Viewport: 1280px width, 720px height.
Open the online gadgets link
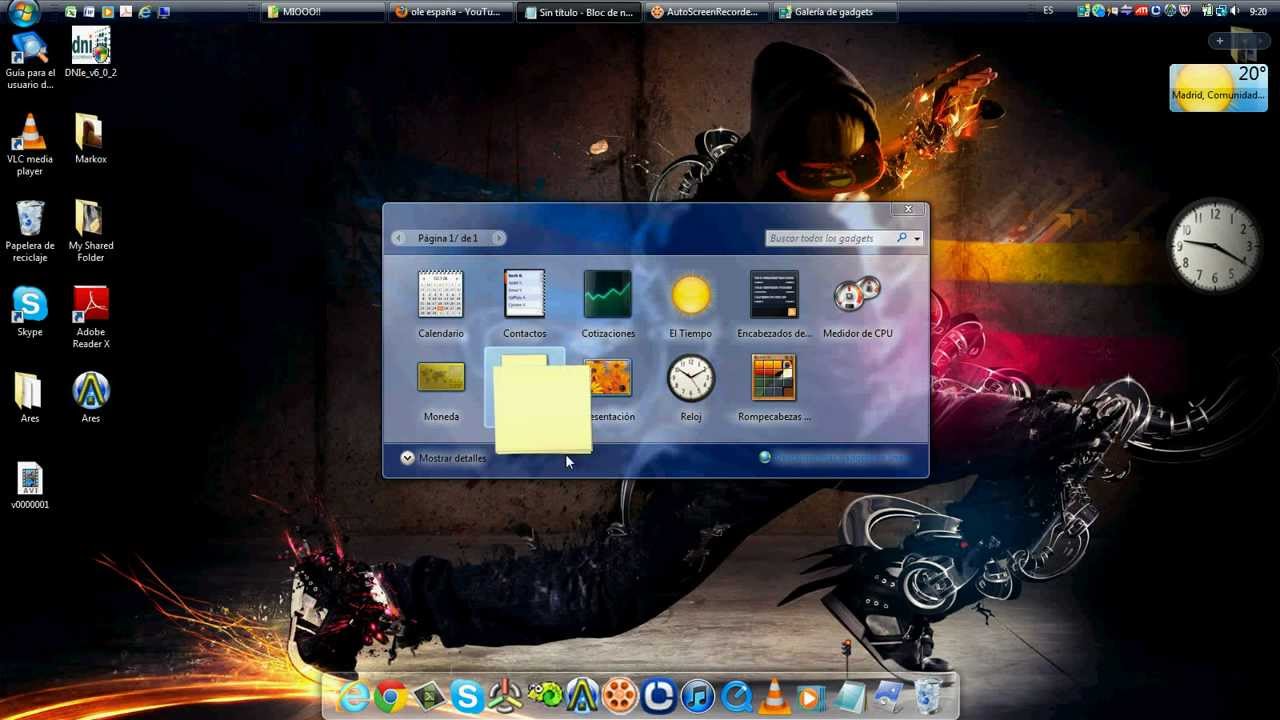coord(833,458)
